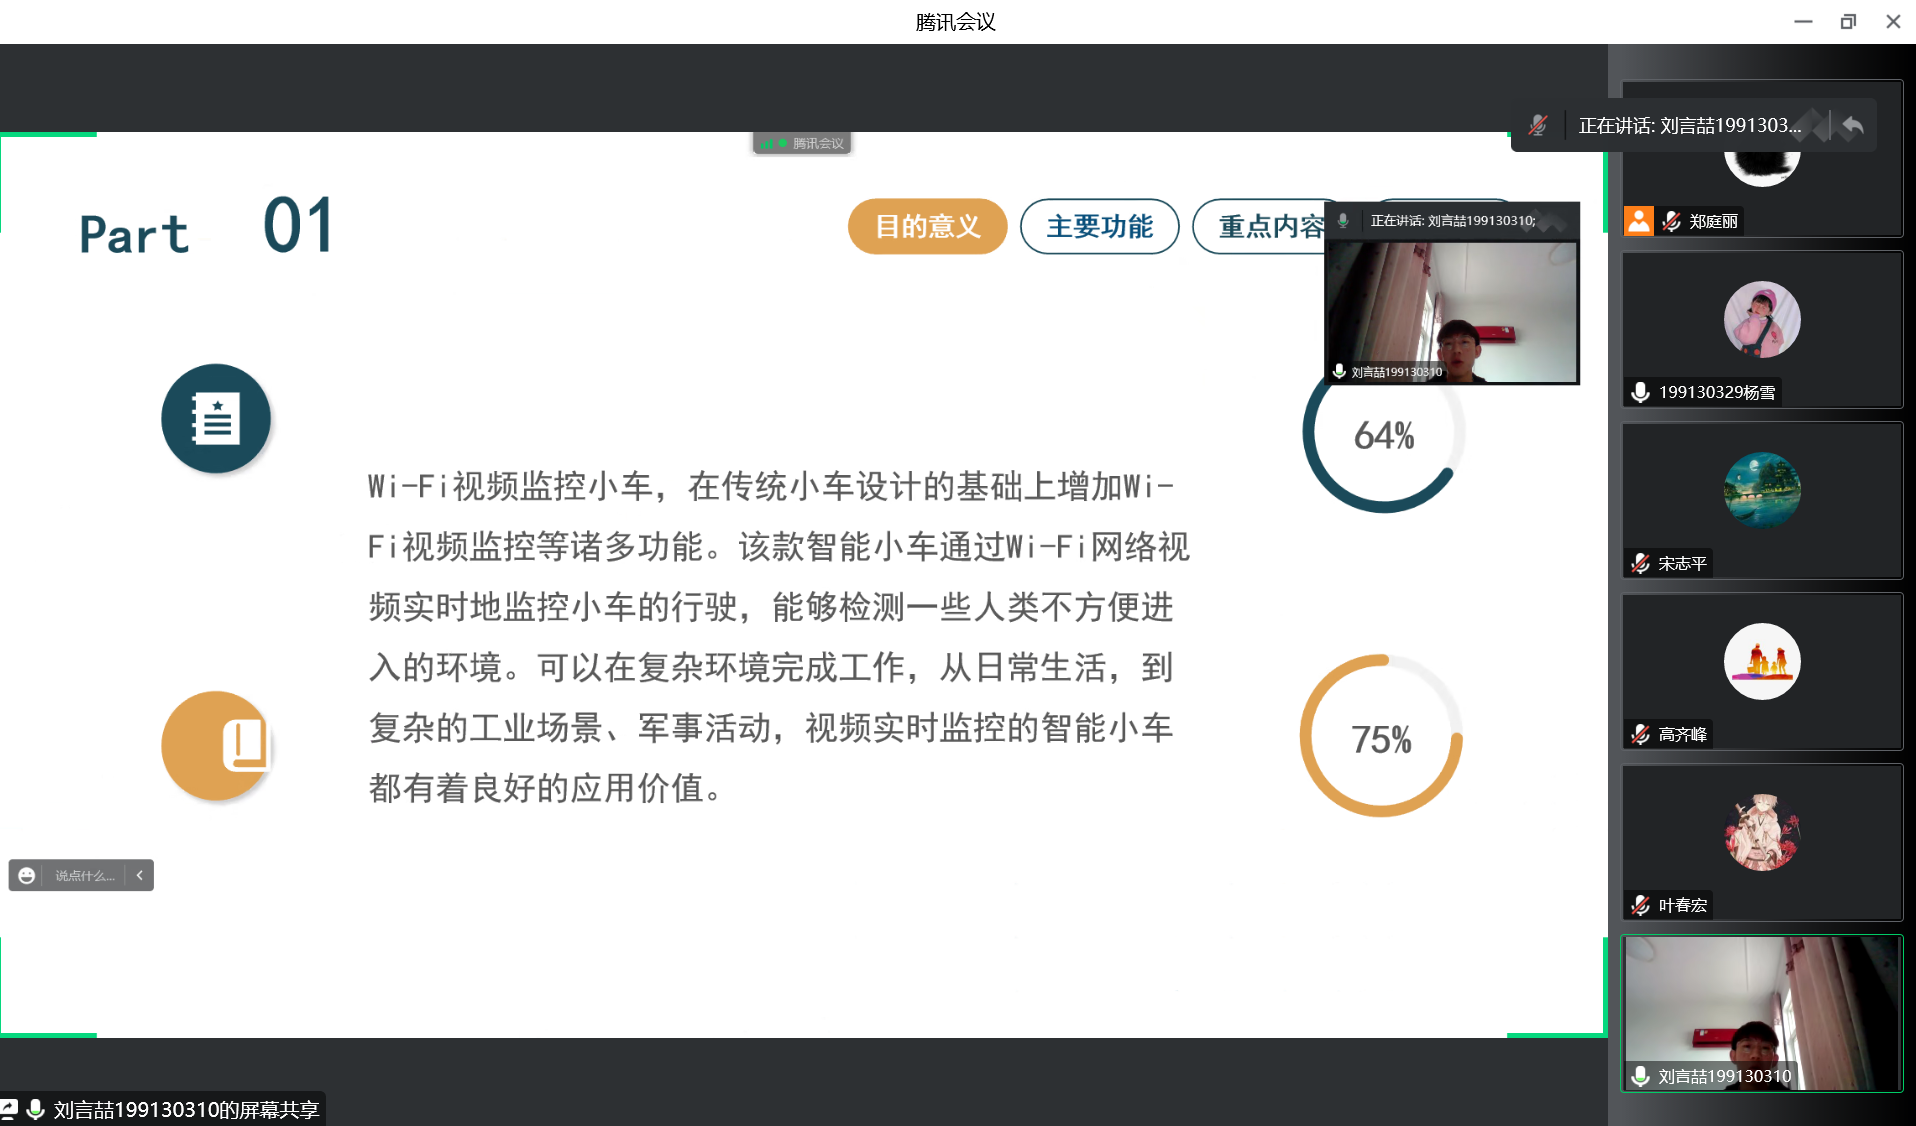Click the orange book icon on the slide

(216, 746)
